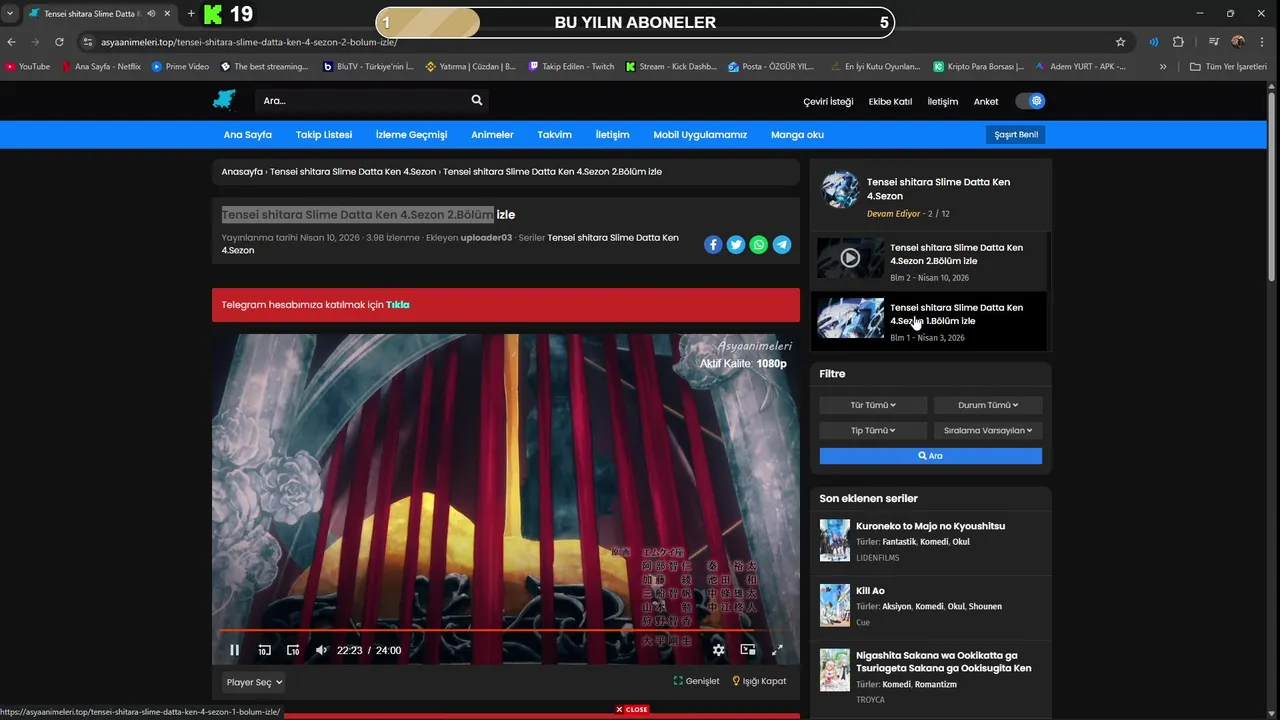Seek on the red video progress bar
This screenshot has width=1280, height=720.
click(505, 631)
